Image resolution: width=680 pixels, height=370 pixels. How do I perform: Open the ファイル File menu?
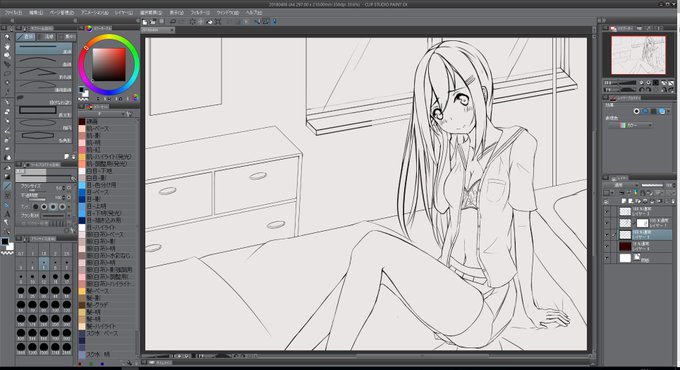[13, 13]
